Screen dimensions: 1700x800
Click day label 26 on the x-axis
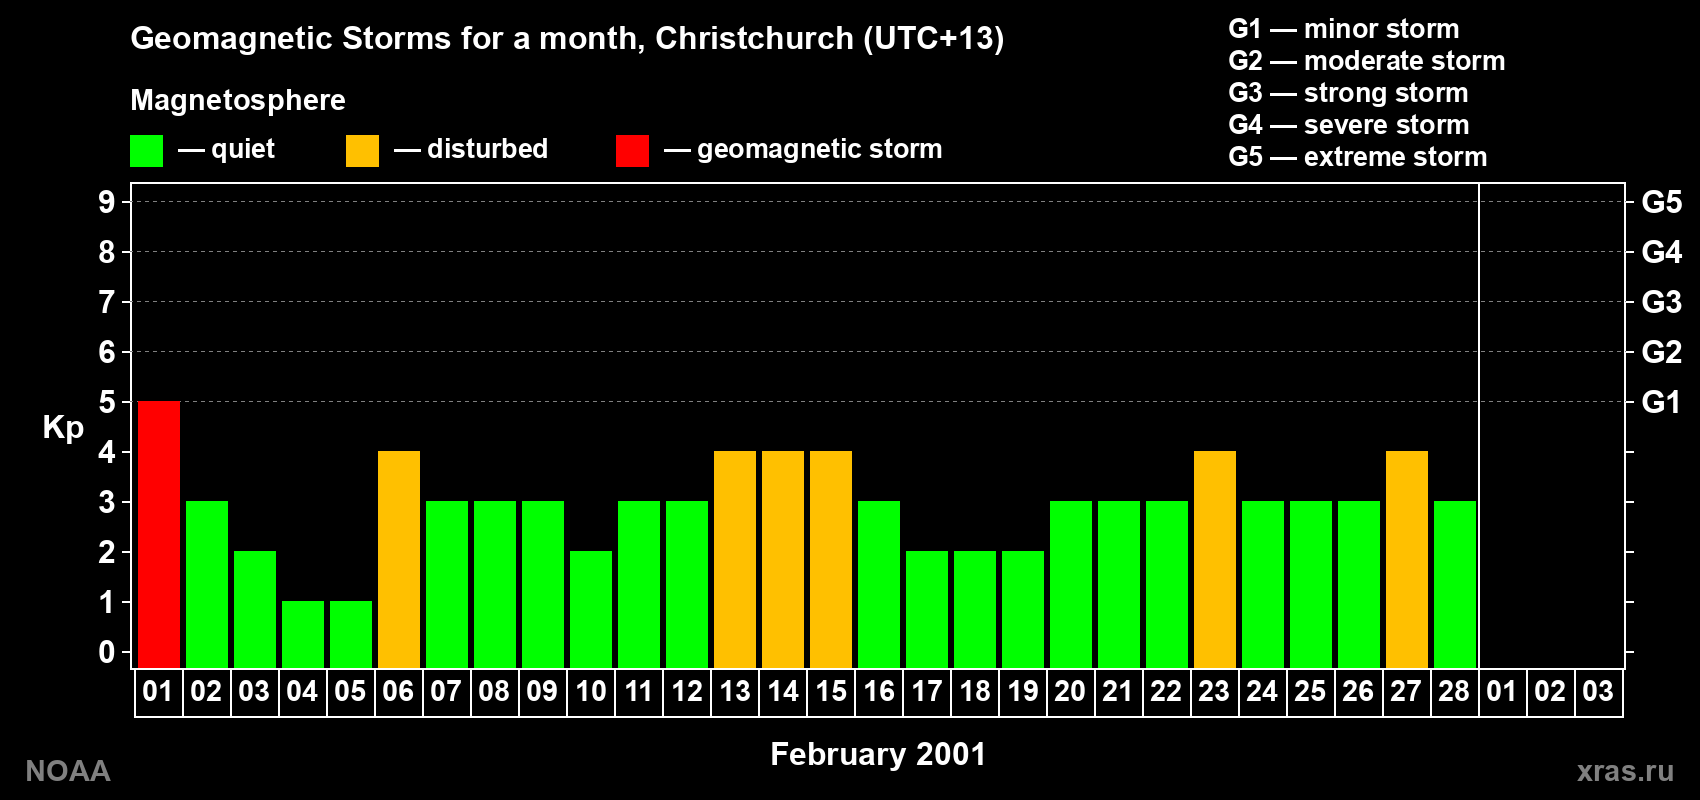1358,691
